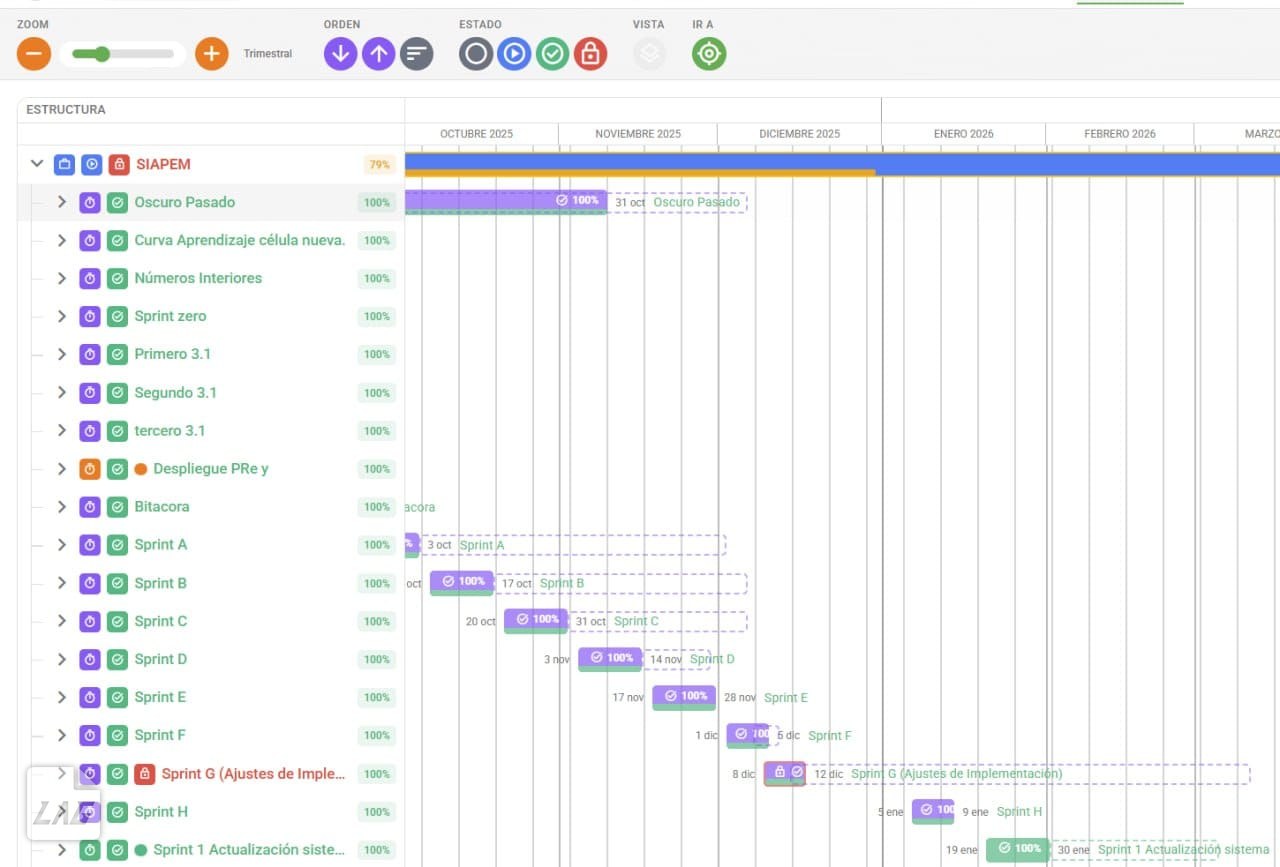Viewport: 1280px width, 867px height.
Task: Click the red lock icon beside SIAPEM
Action: 119,164
